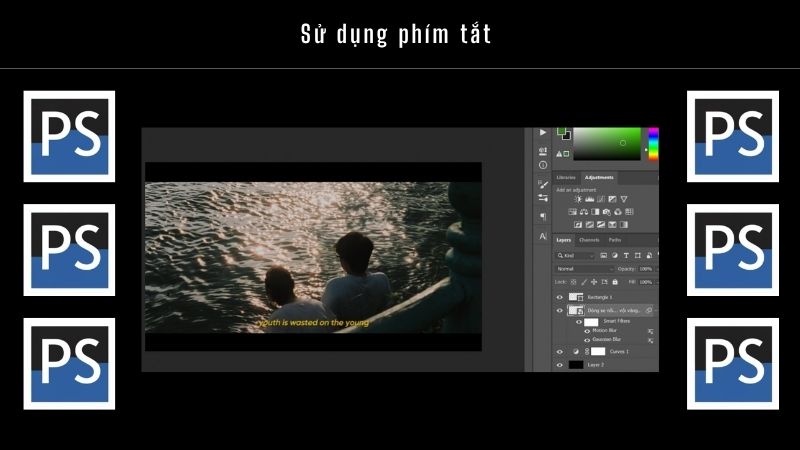Open the Fill value field
This screenshot has width=800, height=450.
(645, 282)
